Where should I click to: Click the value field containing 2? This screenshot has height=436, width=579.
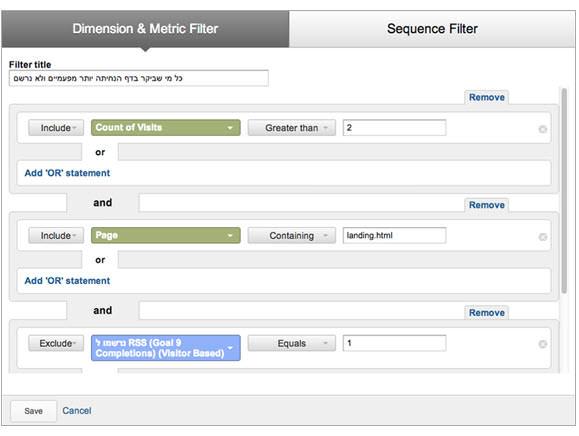point(394,128)
